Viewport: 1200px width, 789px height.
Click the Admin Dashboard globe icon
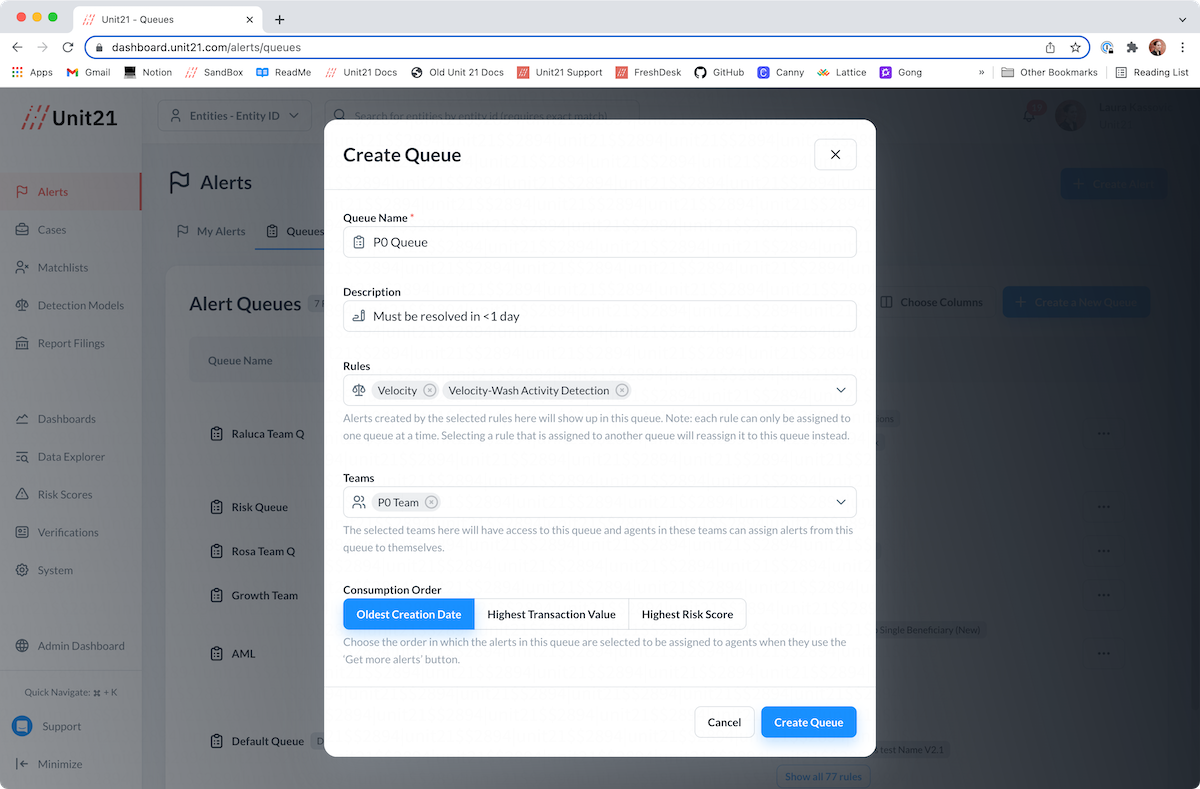[22, 646]
